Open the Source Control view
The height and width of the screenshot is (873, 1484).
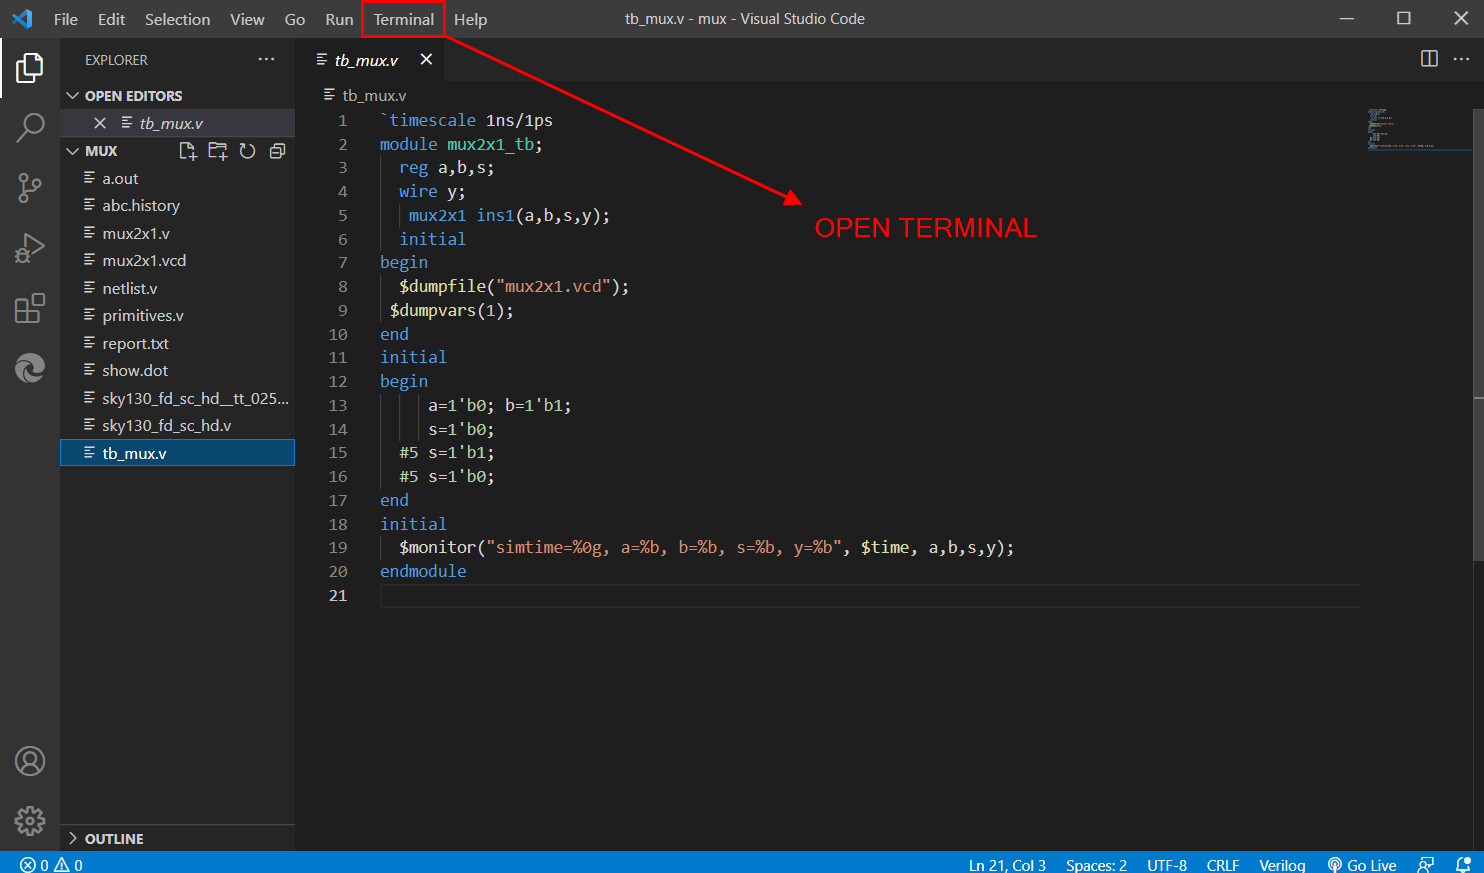click(30, 187)
